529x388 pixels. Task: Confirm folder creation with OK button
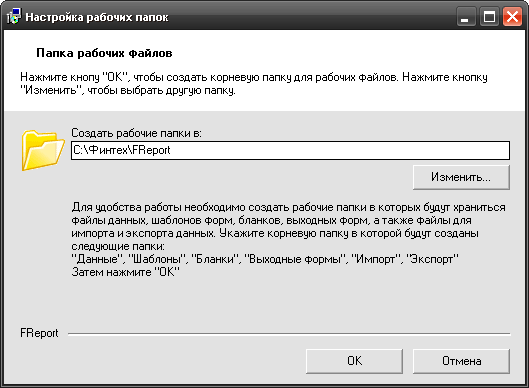(354, 361)
